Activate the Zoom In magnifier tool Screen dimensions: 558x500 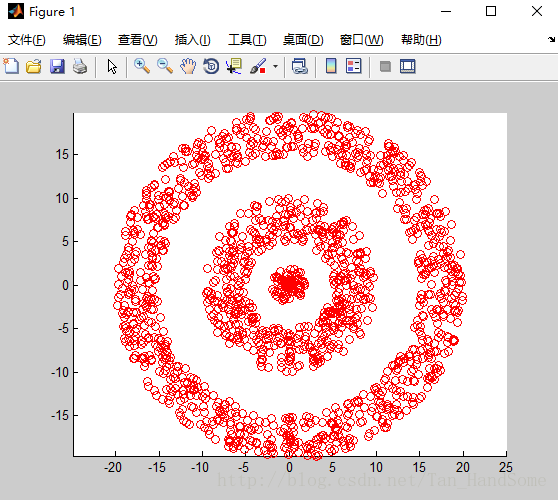tap(142, 67)
